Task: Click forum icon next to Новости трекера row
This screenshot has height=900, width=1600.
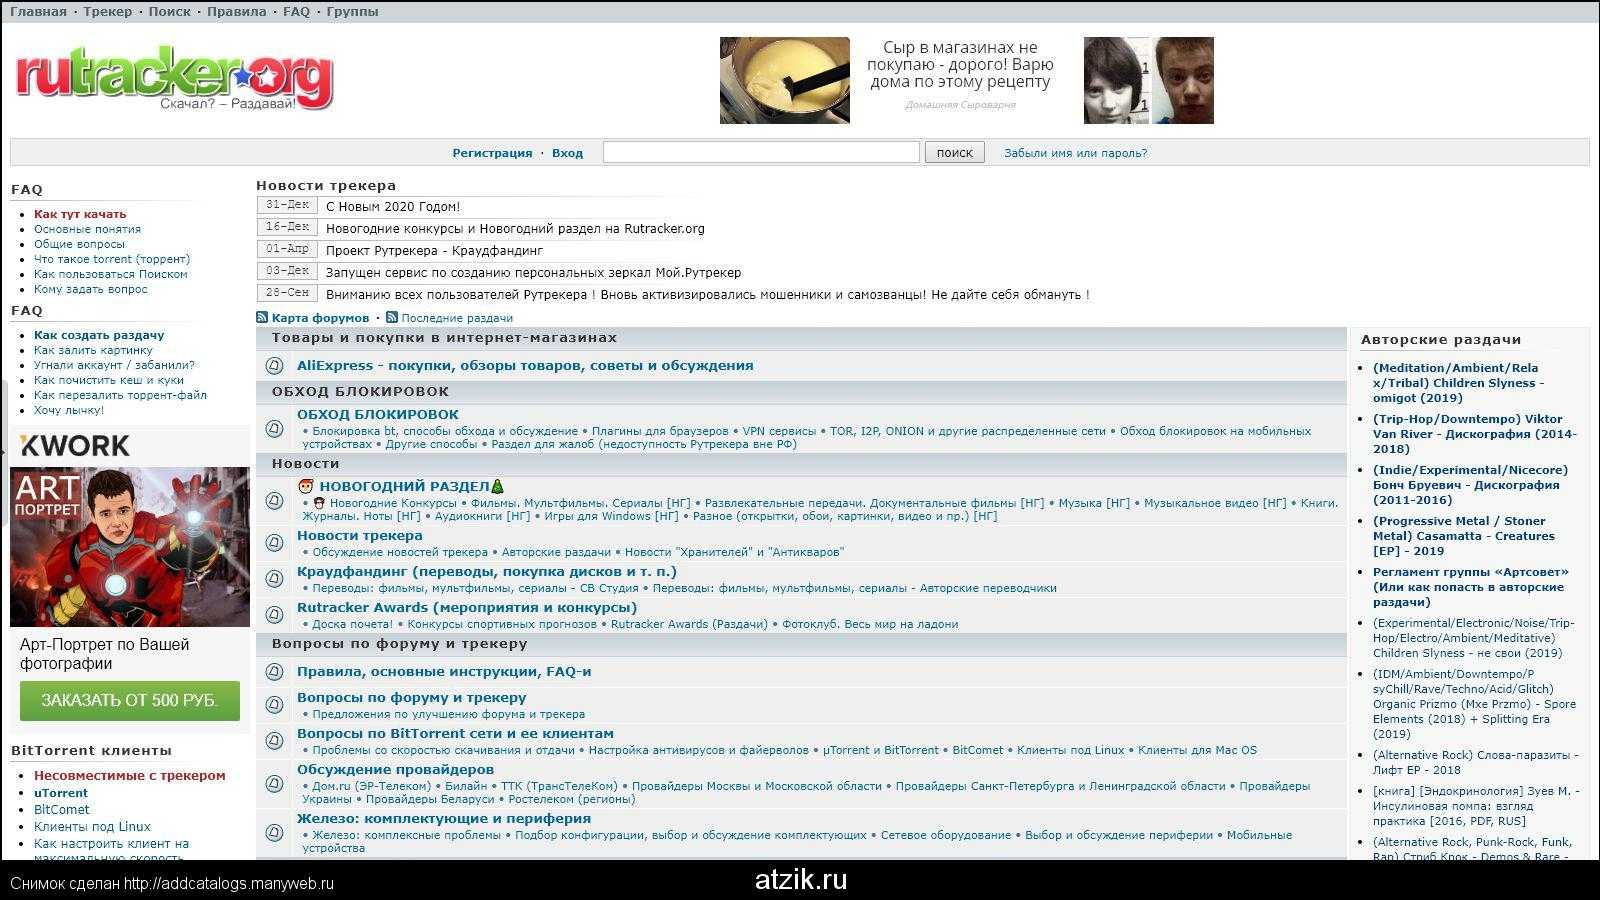Action: click(x=274, y=543)
